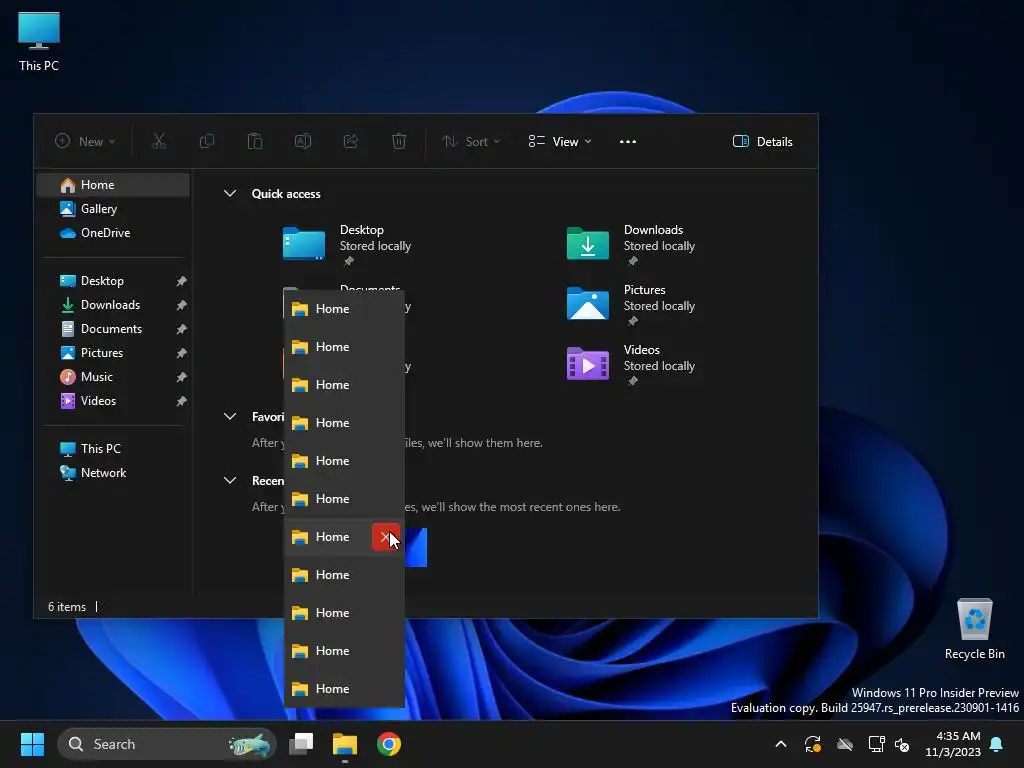The height and width of the screenshot is (768, 1024).
Task: Click the Paste clipboard icon
Action: tap(255, 141)
